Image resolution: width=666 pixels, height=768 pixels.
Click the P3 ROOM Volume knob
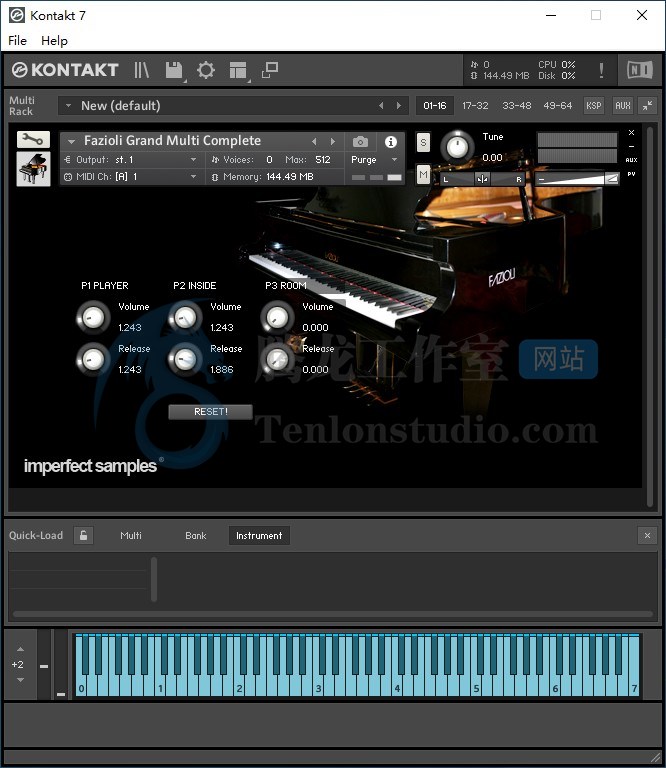(x=277, y=317)
